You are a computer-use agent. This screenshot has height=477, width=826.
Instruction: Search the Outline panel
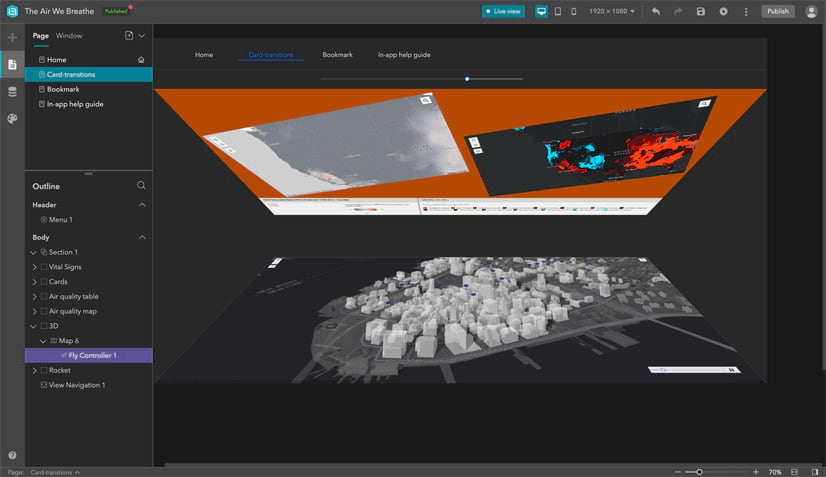[x=141, y=186]
